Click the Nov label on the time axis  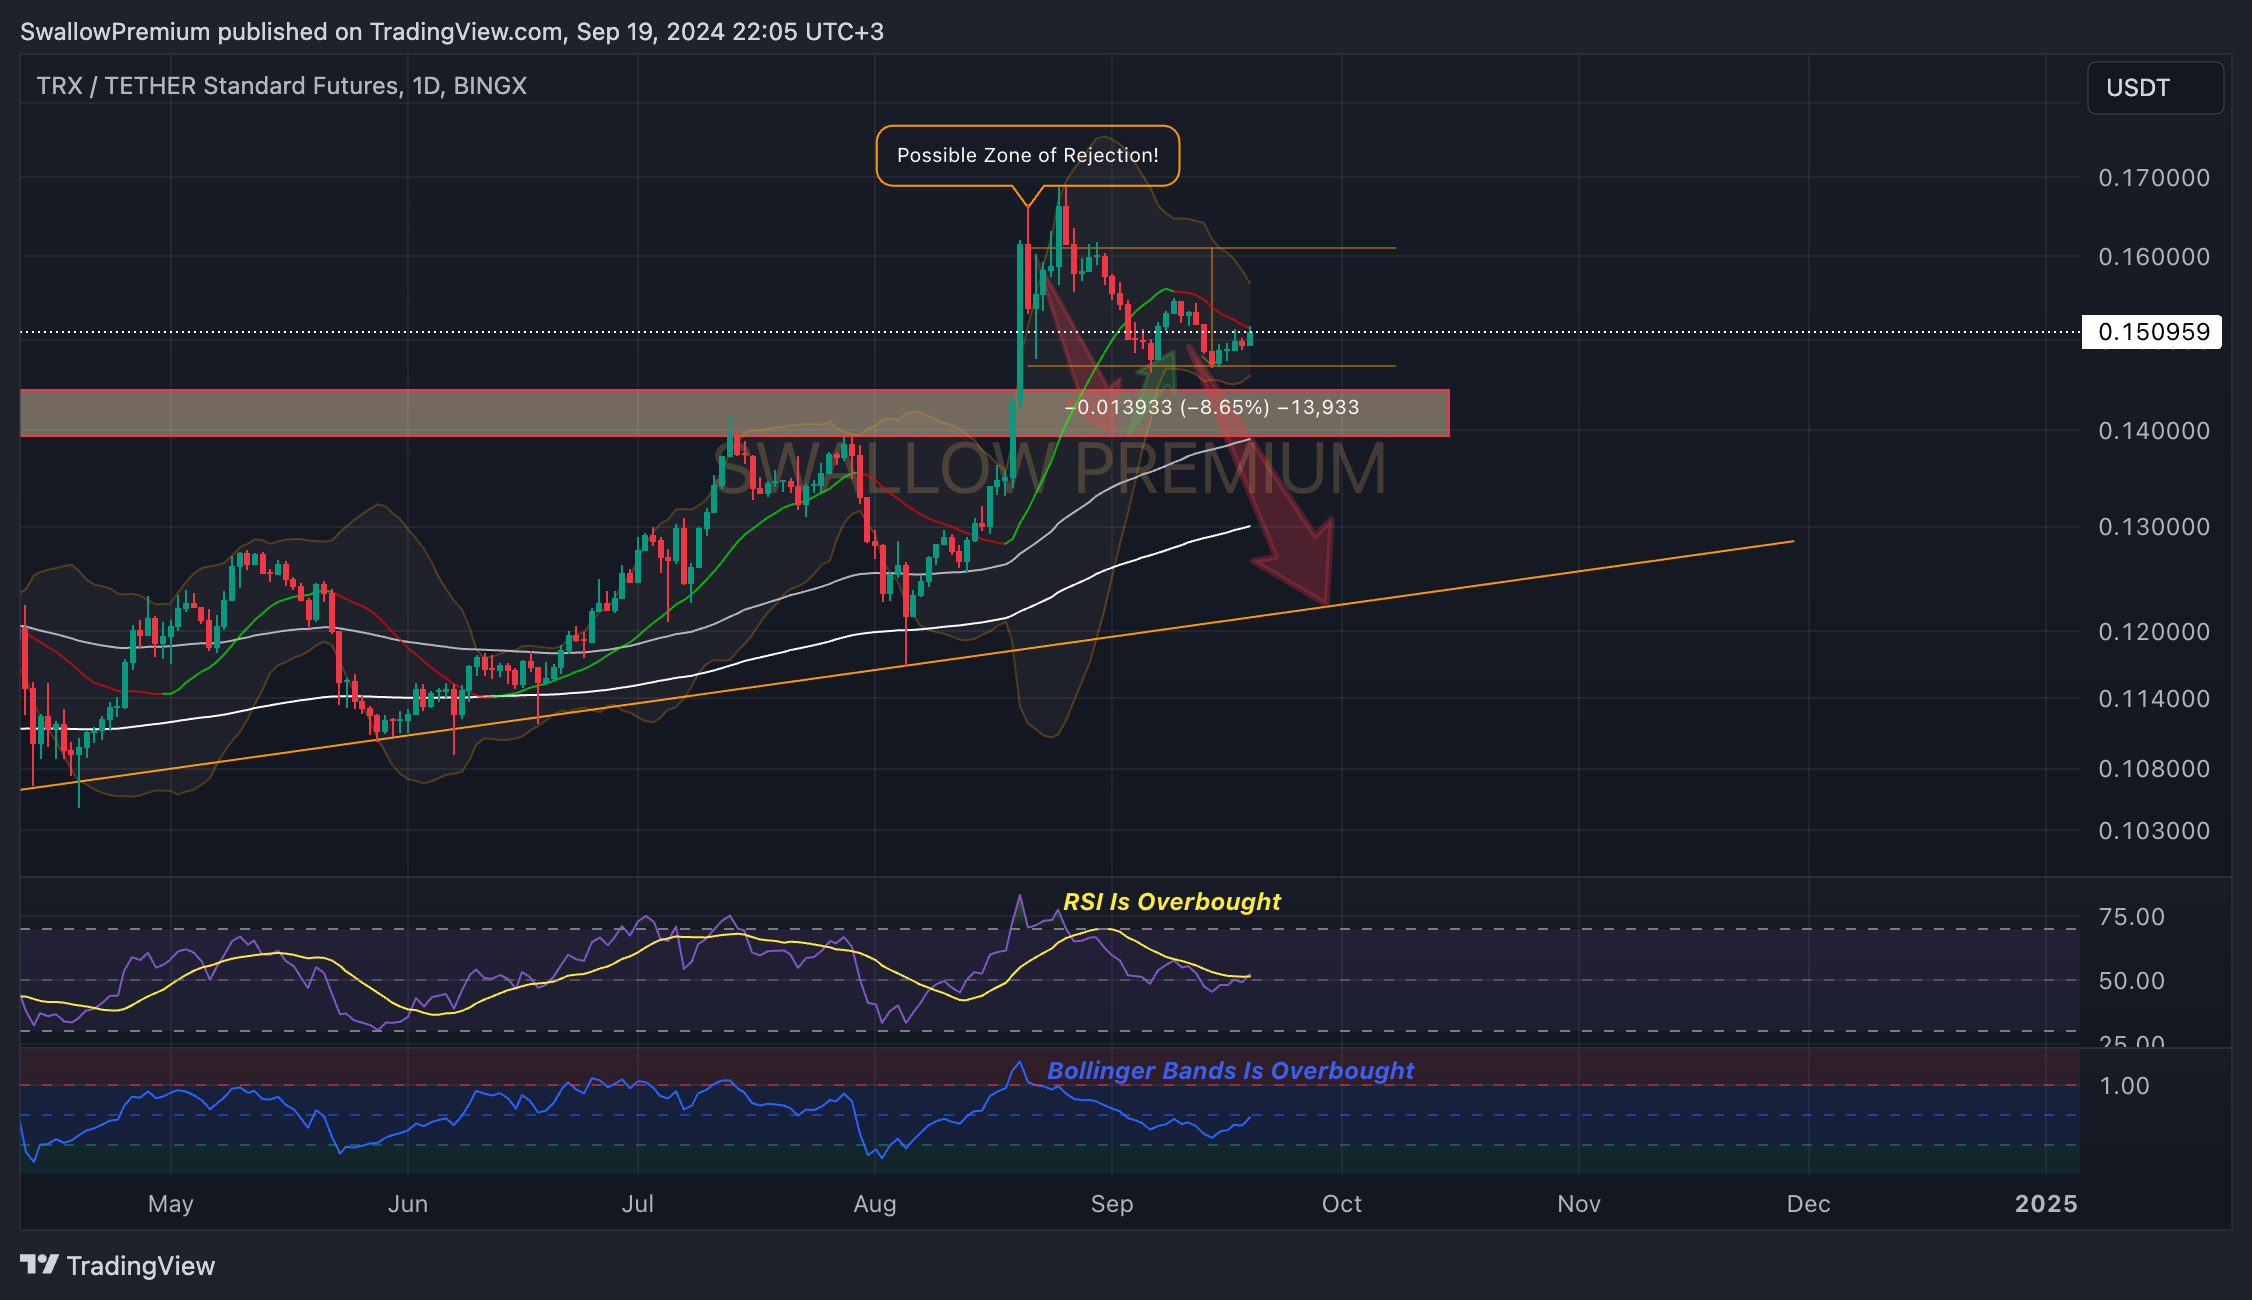[x=1579, y=1204]
